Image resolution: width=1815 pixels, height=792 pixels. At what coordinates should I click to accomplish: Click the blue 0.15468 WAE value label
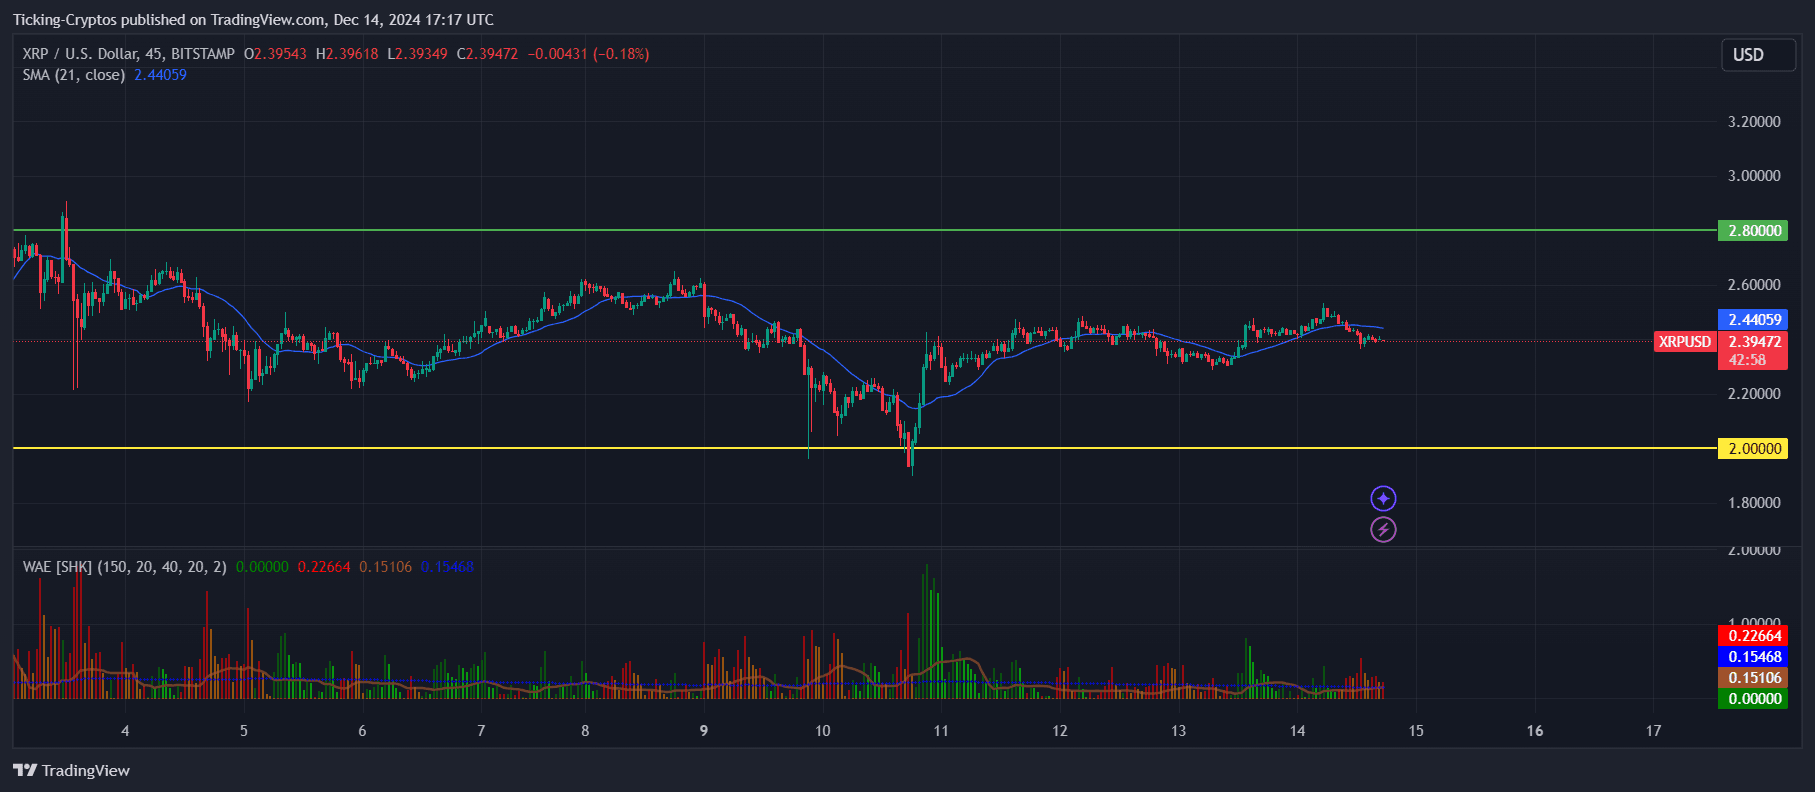[1752, 657]
